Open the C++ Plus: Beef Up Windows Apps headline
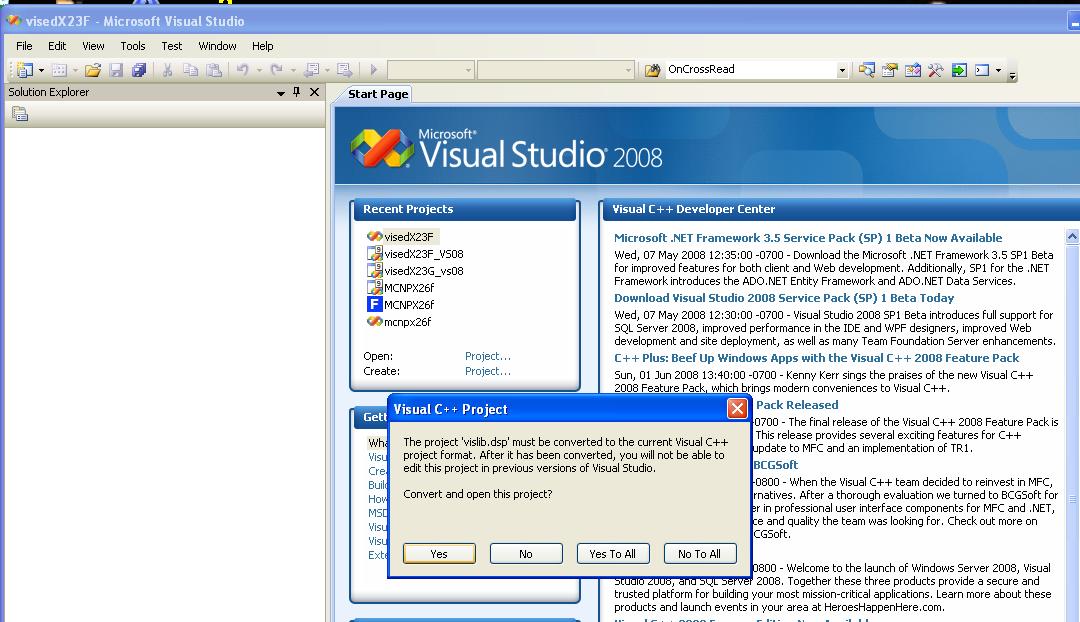 (x=816, y=358)
